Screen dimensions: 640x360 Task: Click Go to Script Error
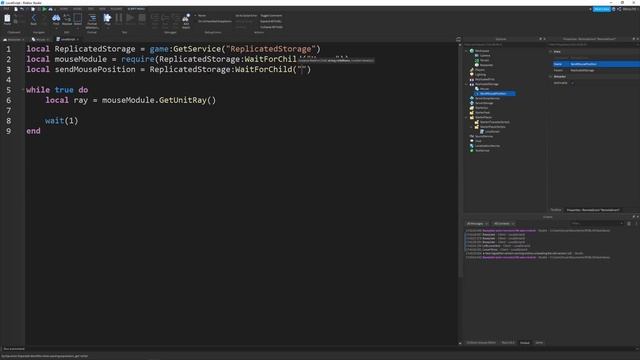point(246,16)
